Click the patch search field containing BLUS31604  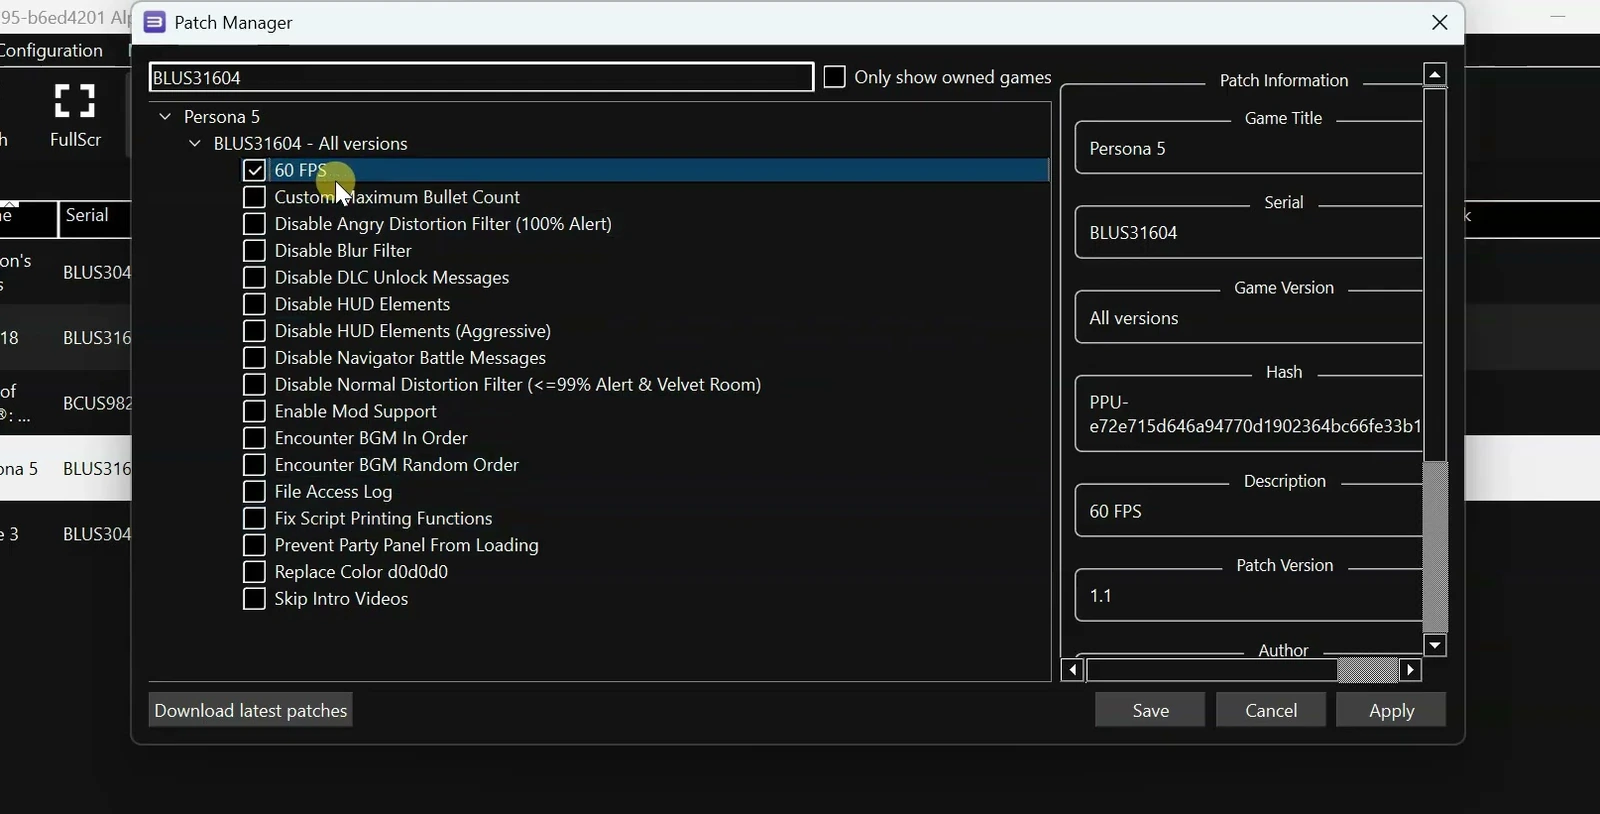(x=480, y=77)
